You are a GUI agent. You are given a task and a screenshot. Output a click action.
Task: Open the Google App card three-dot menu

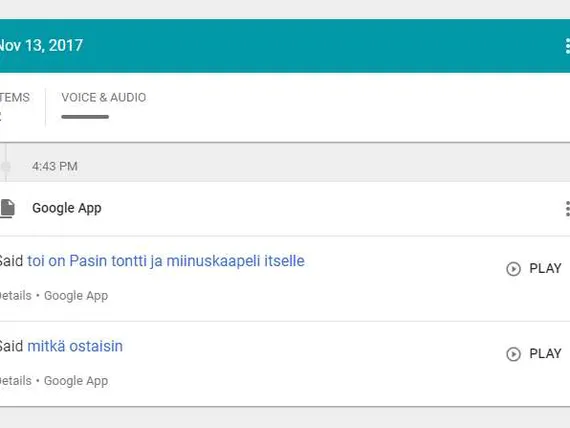(567, 209)
